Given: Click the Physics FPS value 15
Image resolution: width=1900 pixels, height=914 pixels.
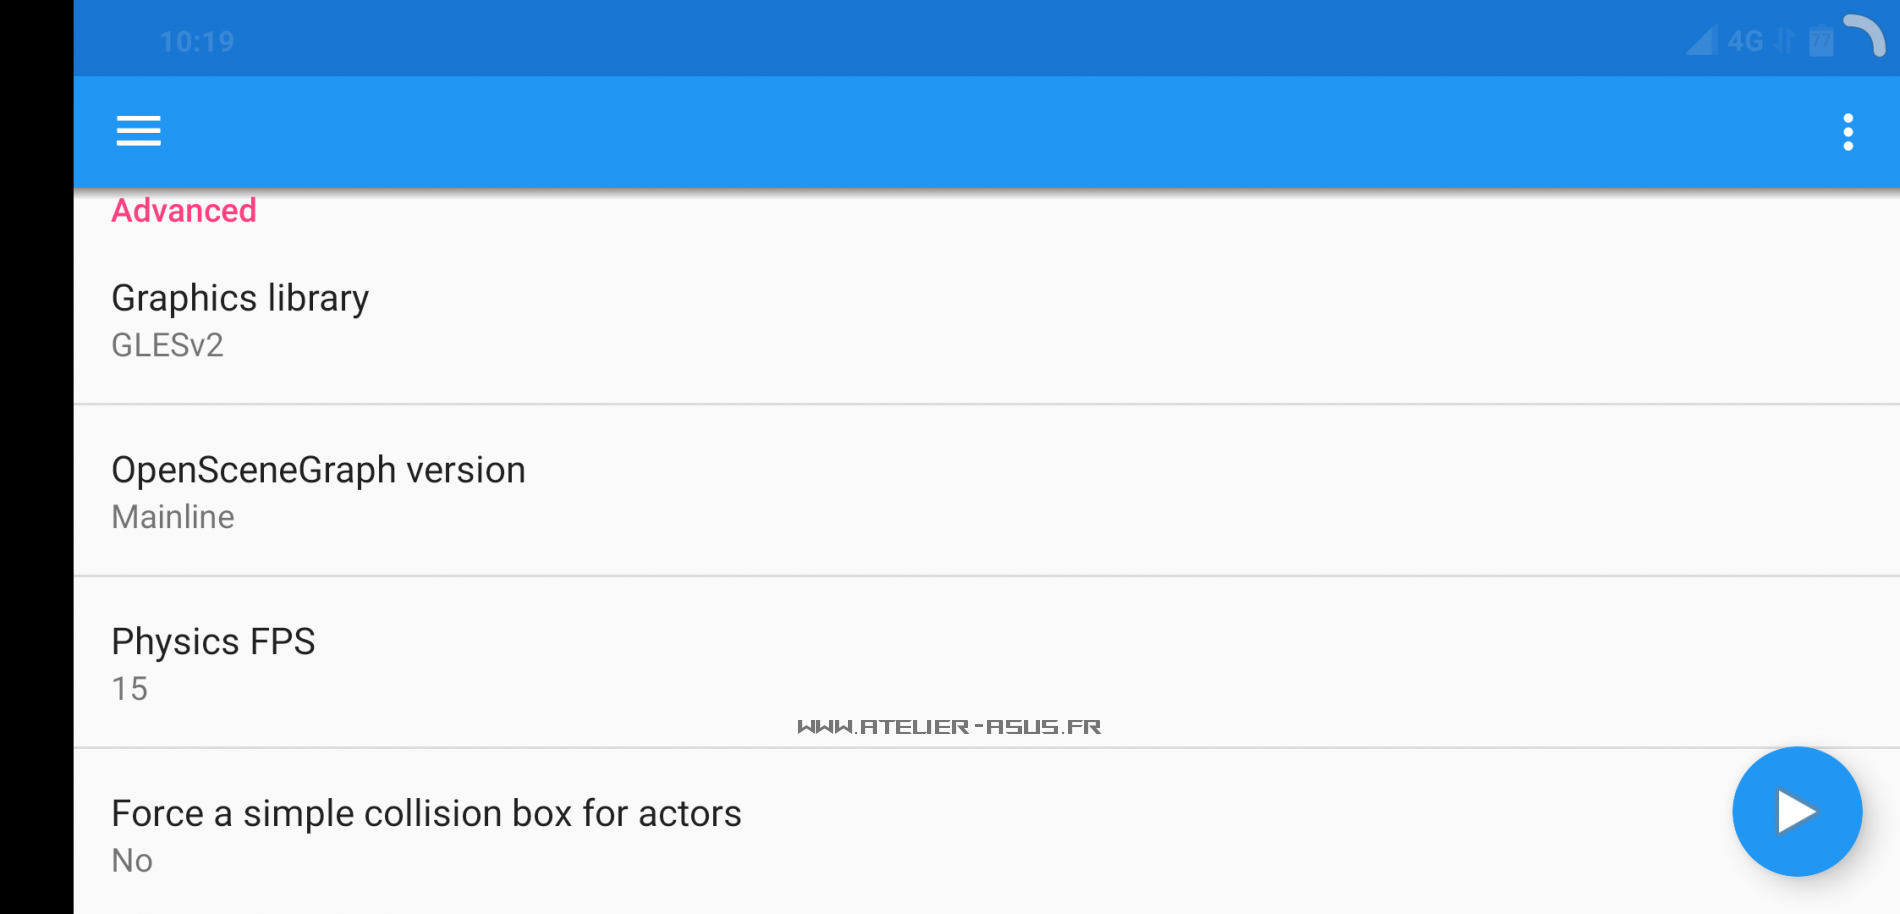Looking at the screenshot, I should [x=130, y=689].
